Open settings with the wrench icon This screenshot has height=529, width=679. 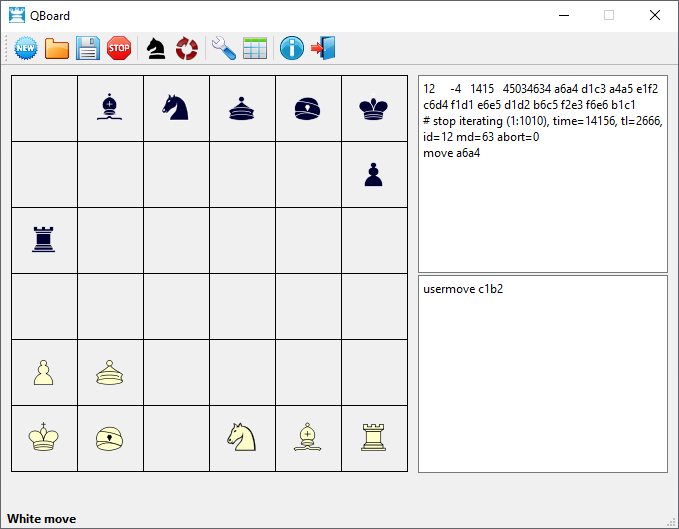(x=224, y=48)
